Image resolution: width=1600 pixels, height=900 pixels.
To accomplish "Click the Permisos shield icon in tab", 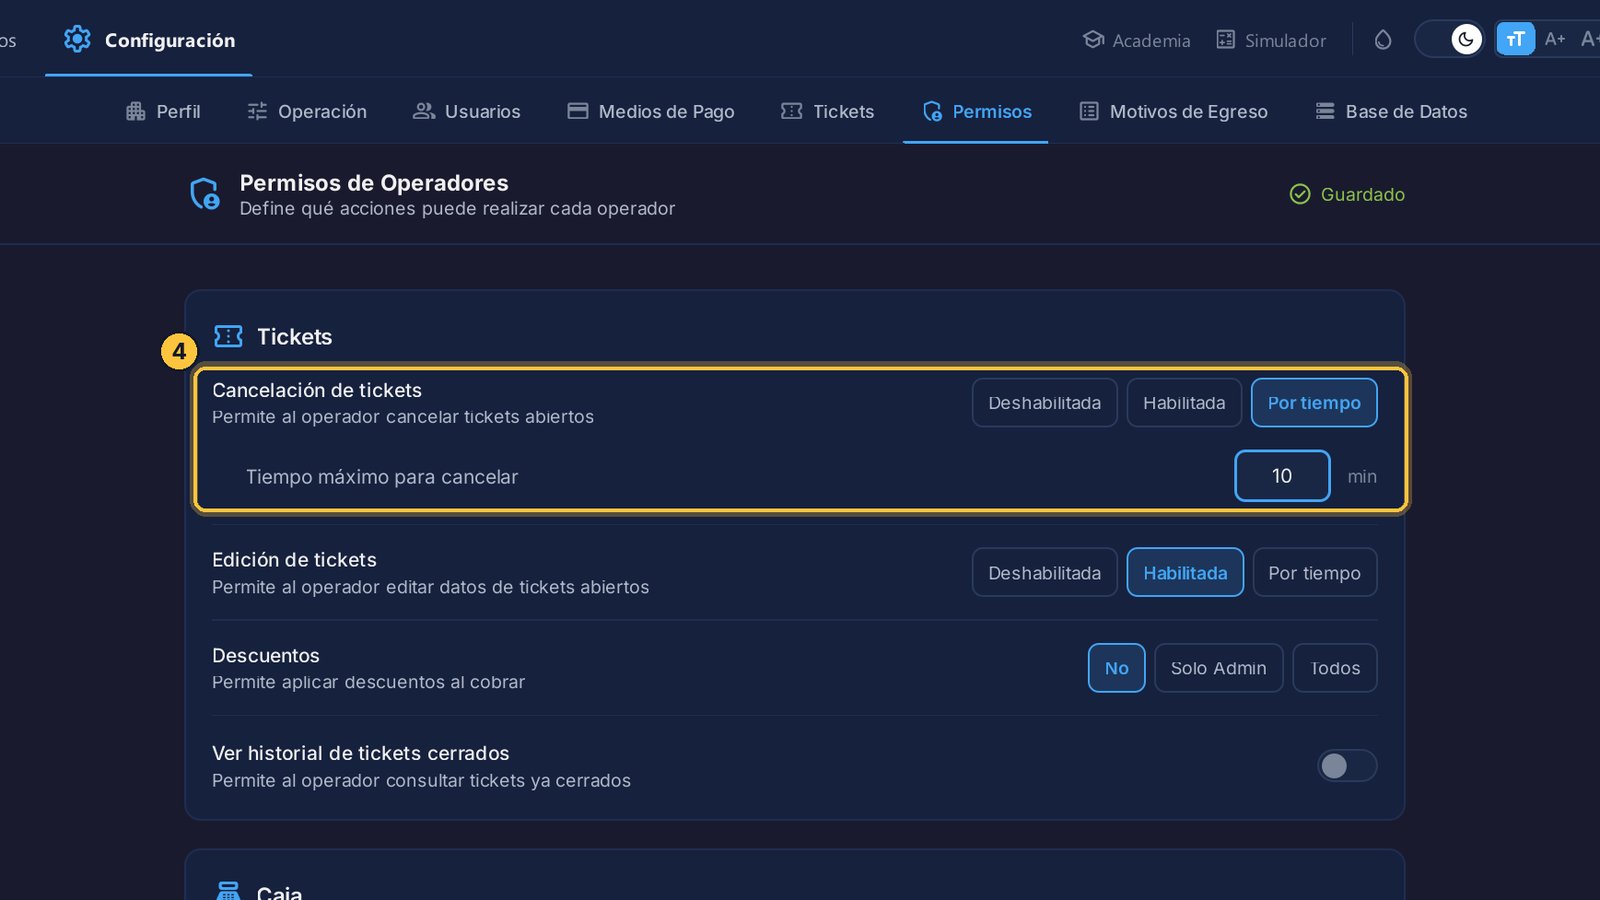I will (x=932, y=111).
